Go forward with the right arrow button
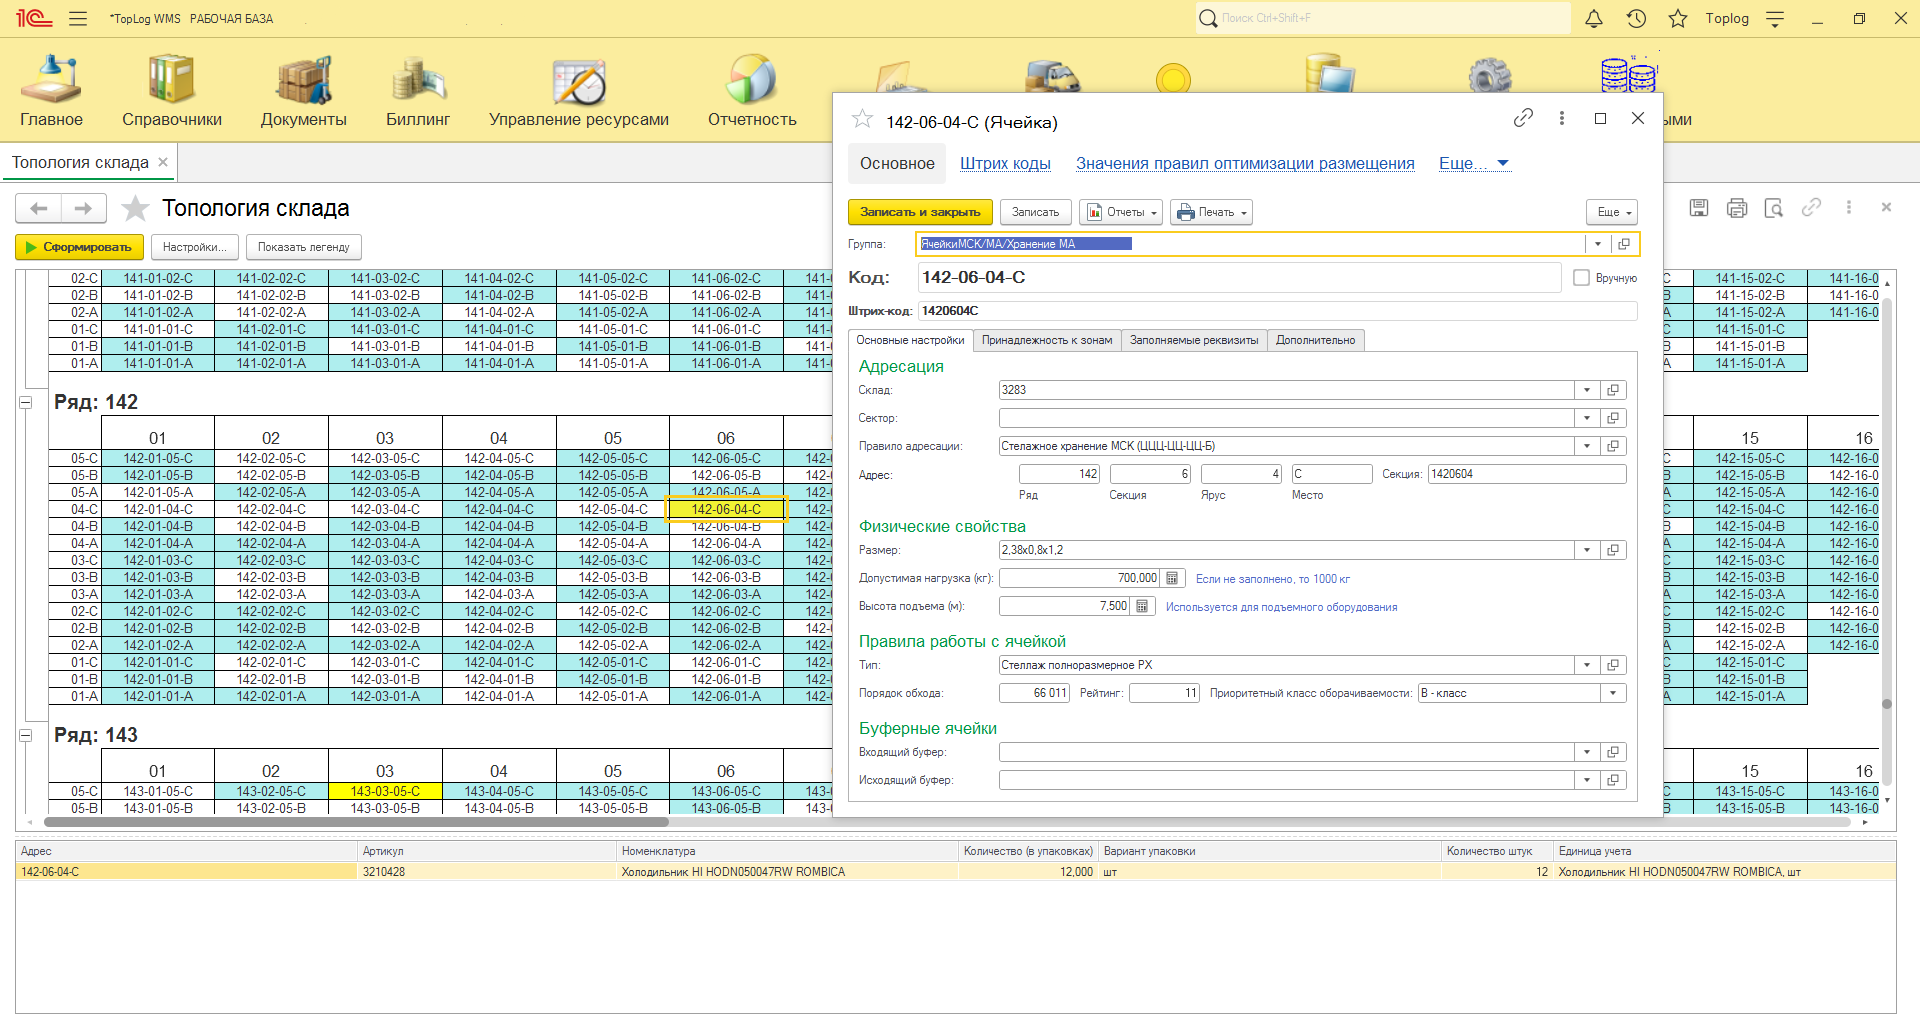The image size is (1920, 1022). (x=84, y=208)
